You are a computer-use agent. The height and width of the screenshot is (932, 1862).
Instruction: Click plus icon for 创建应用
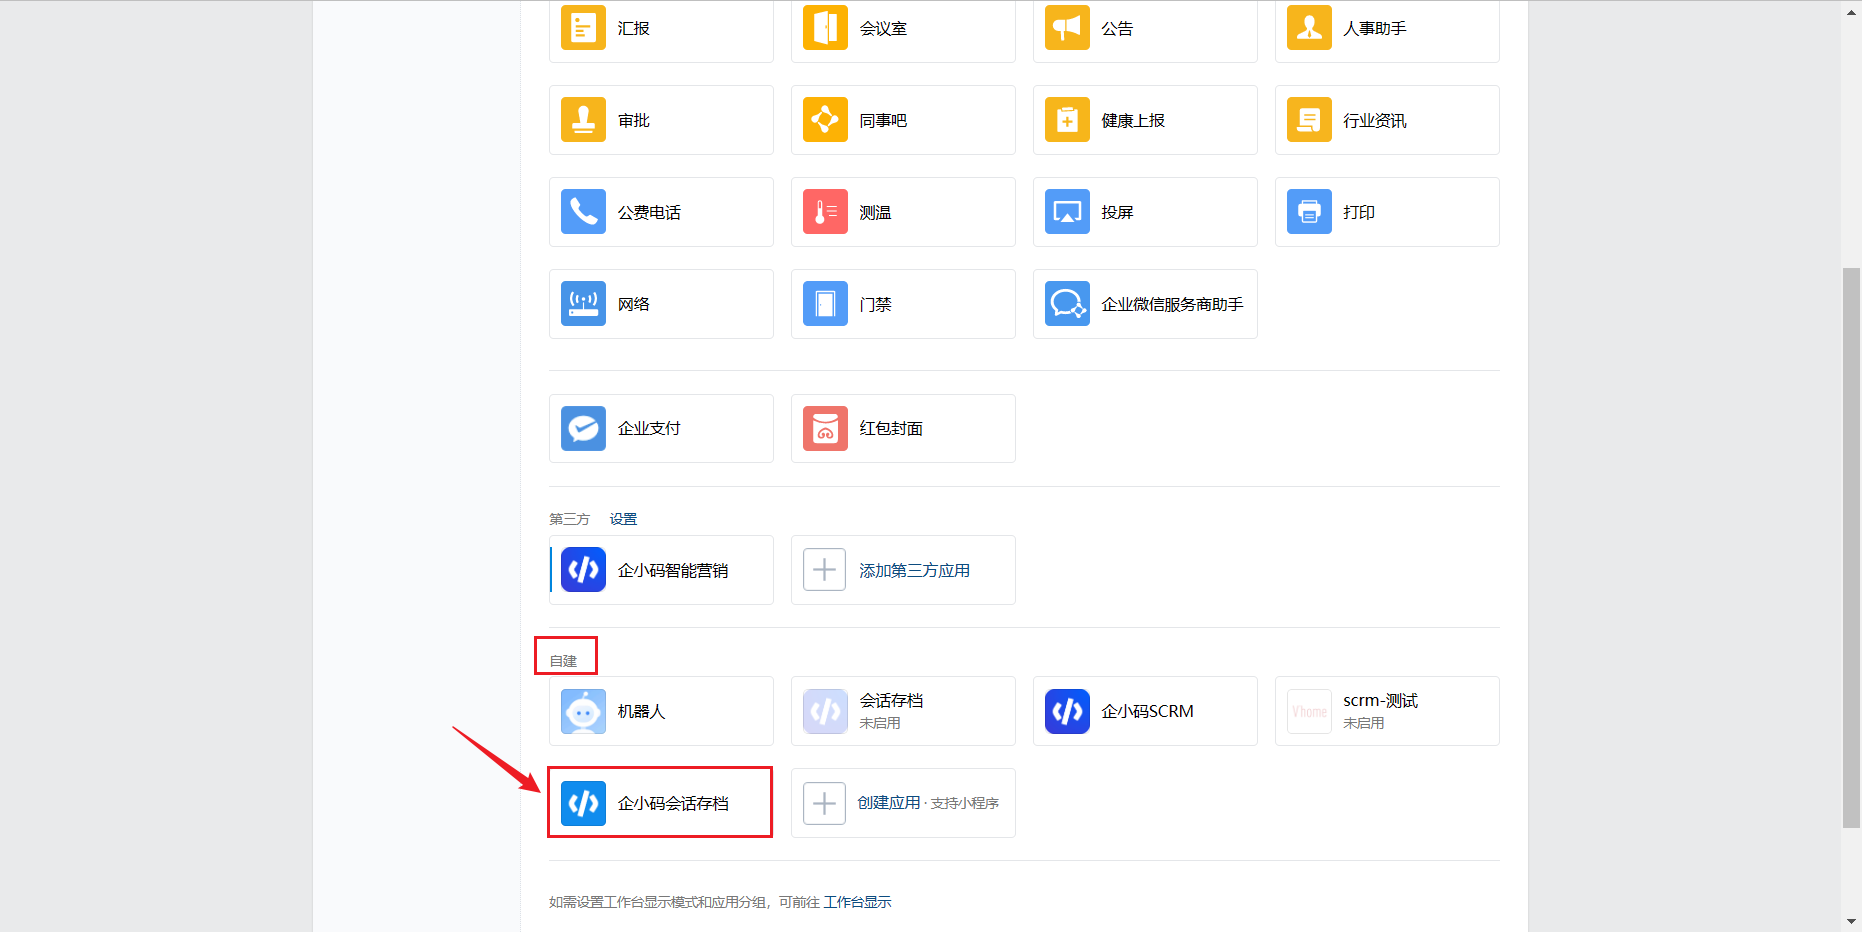point(825,803)
